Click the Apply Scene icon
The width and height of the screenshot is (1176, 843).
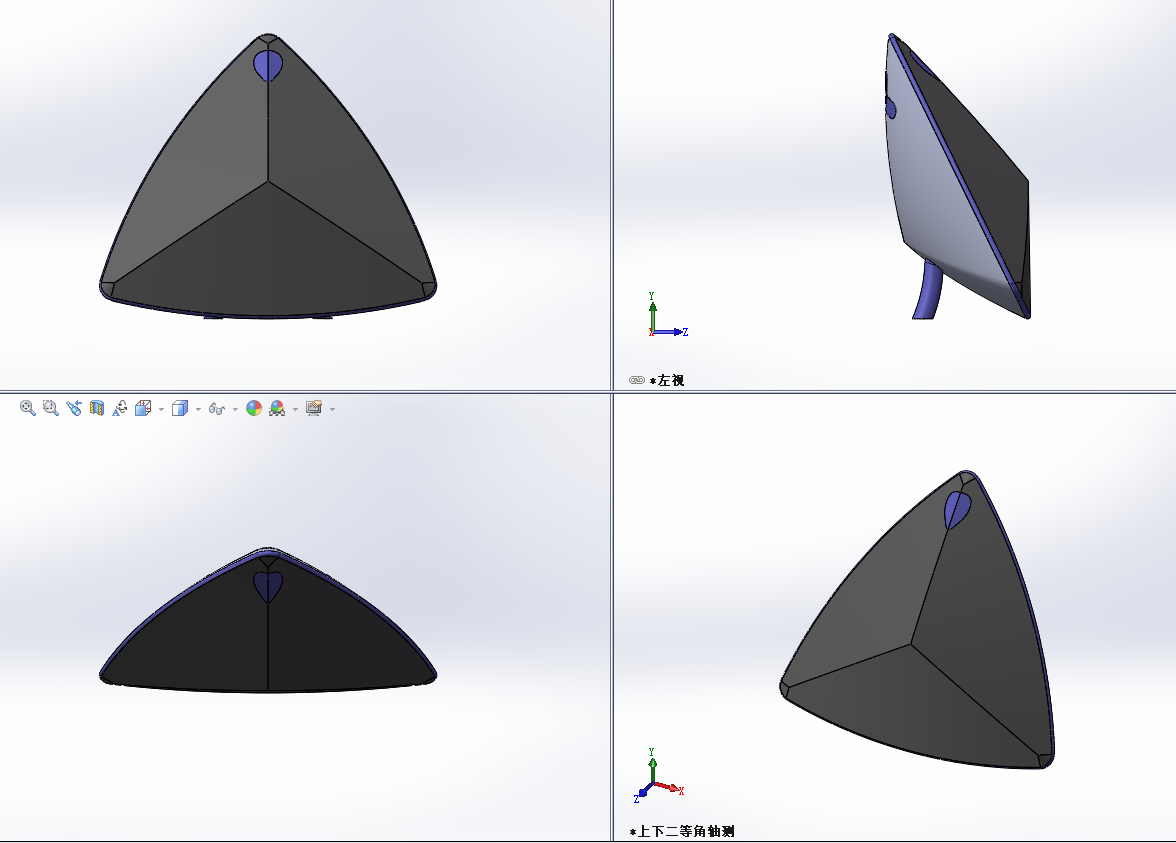click(x=277, y=408)
